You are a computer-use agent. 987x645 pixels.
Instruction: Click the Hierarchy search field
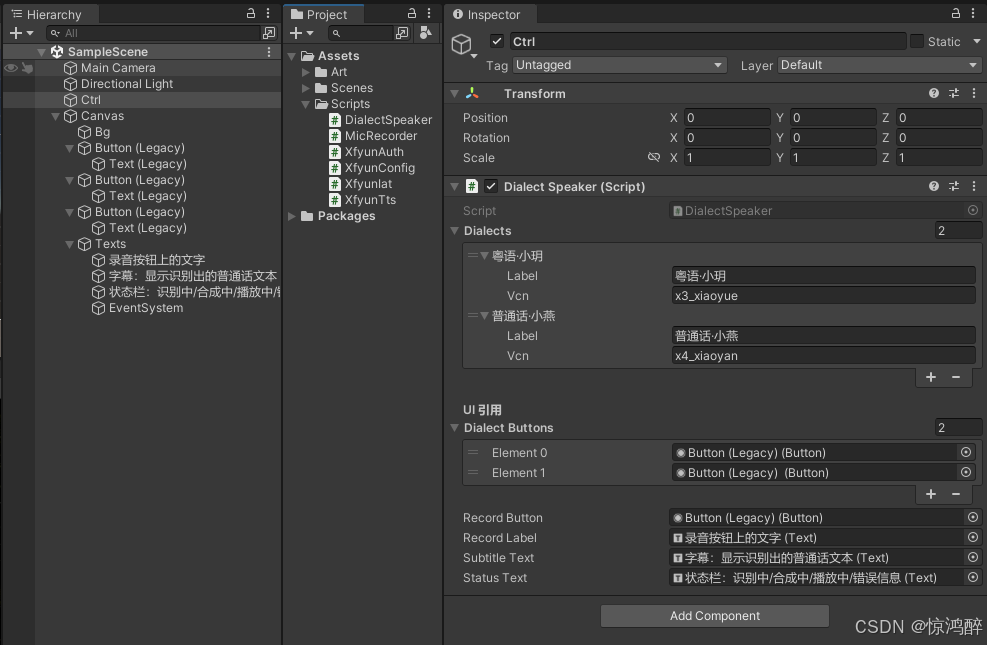tap(154, 33)
